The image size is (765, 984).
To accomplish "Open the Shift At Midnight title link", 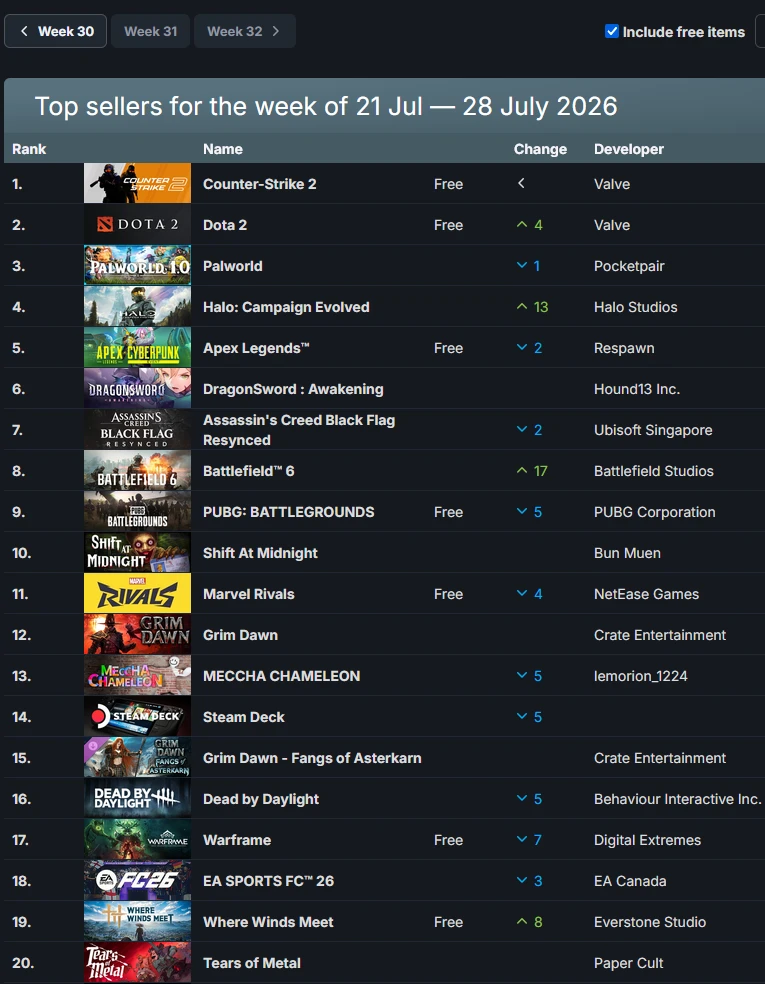I will pos(260,553).
